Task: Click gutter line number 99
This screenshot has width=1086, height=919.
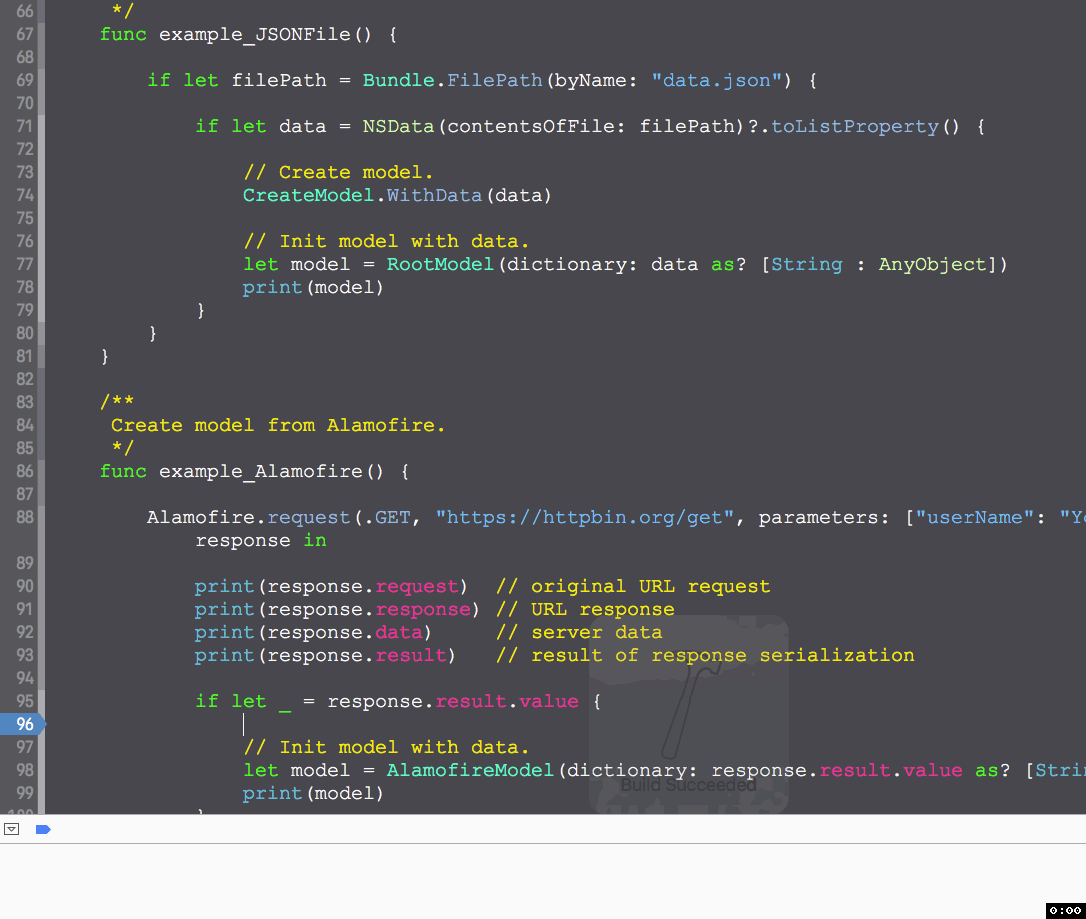Action: [25, 793]
